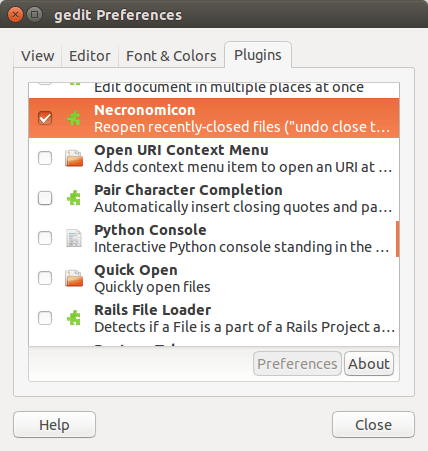Uncheck the Necronomicon plugin checkbox
This screenshot has height=451, width=428.
click(x=45, y=118)
